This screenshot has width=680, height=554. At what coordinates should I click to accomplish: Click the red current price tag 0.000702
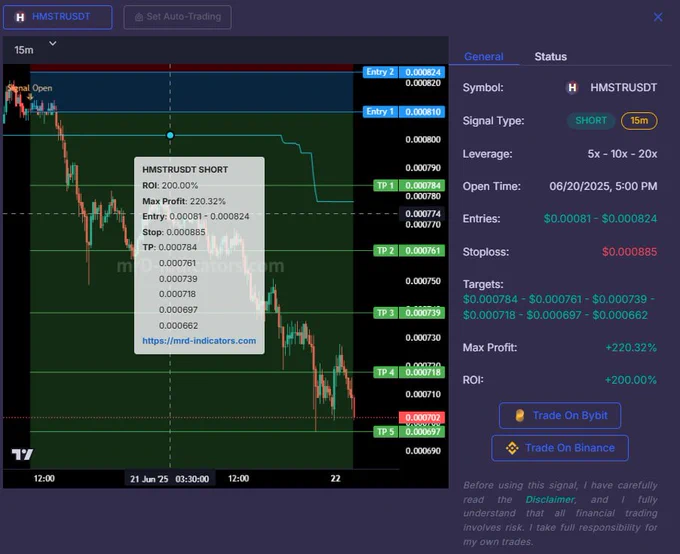point(422,417)
